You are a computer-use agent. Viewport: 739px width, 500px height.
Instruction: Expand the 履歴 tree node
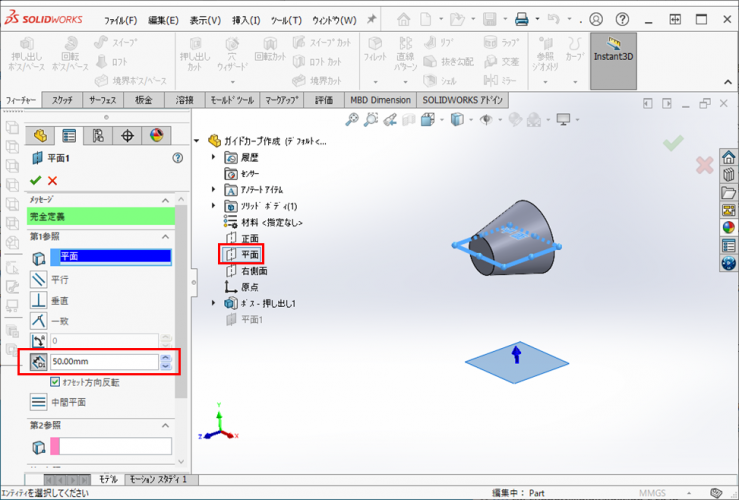[x=214, y=158]
